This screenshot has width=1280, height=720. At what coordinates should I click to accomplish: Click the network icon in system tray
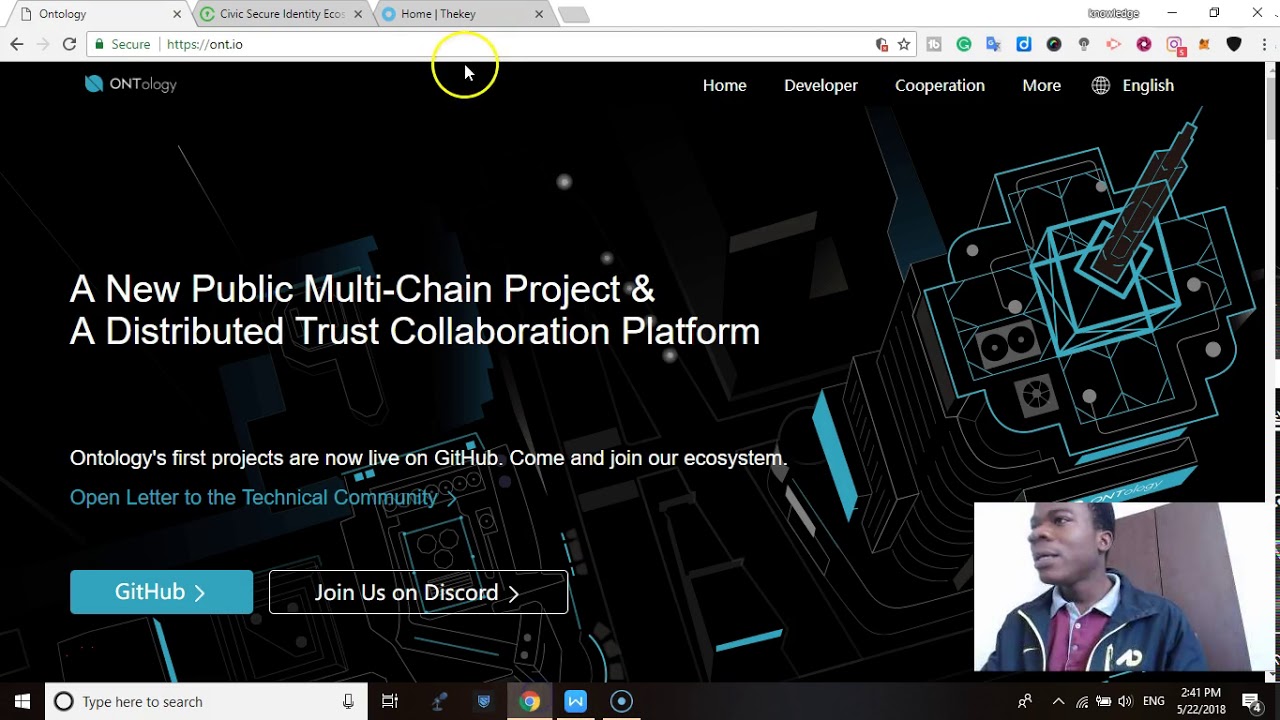(1082, 701)
